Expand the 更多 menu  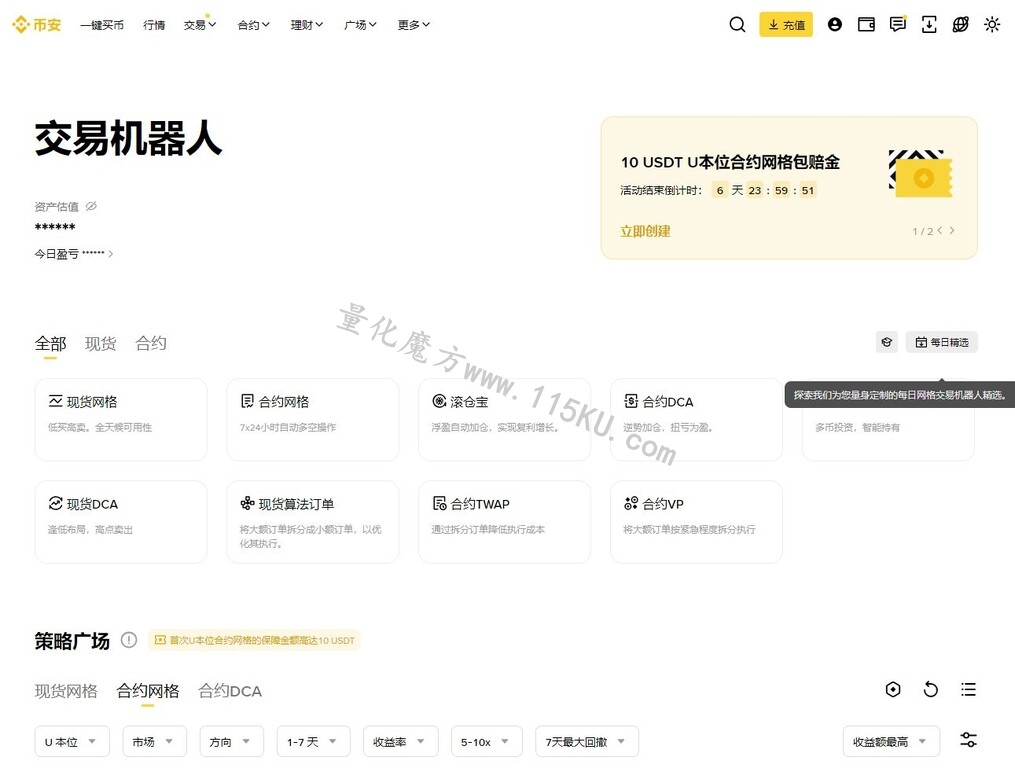(x=414, y=25)
